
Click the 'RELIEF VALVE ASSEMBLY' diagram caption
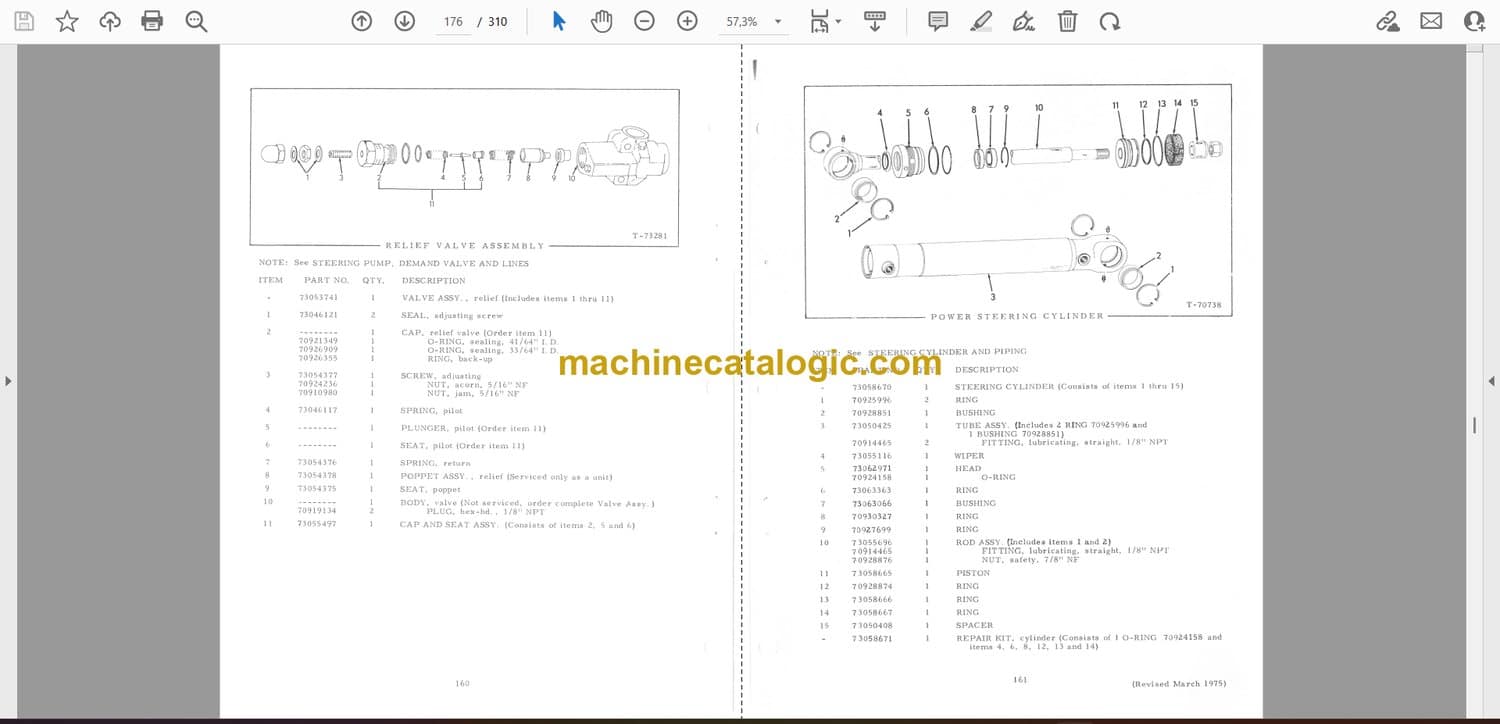[465, 245]
